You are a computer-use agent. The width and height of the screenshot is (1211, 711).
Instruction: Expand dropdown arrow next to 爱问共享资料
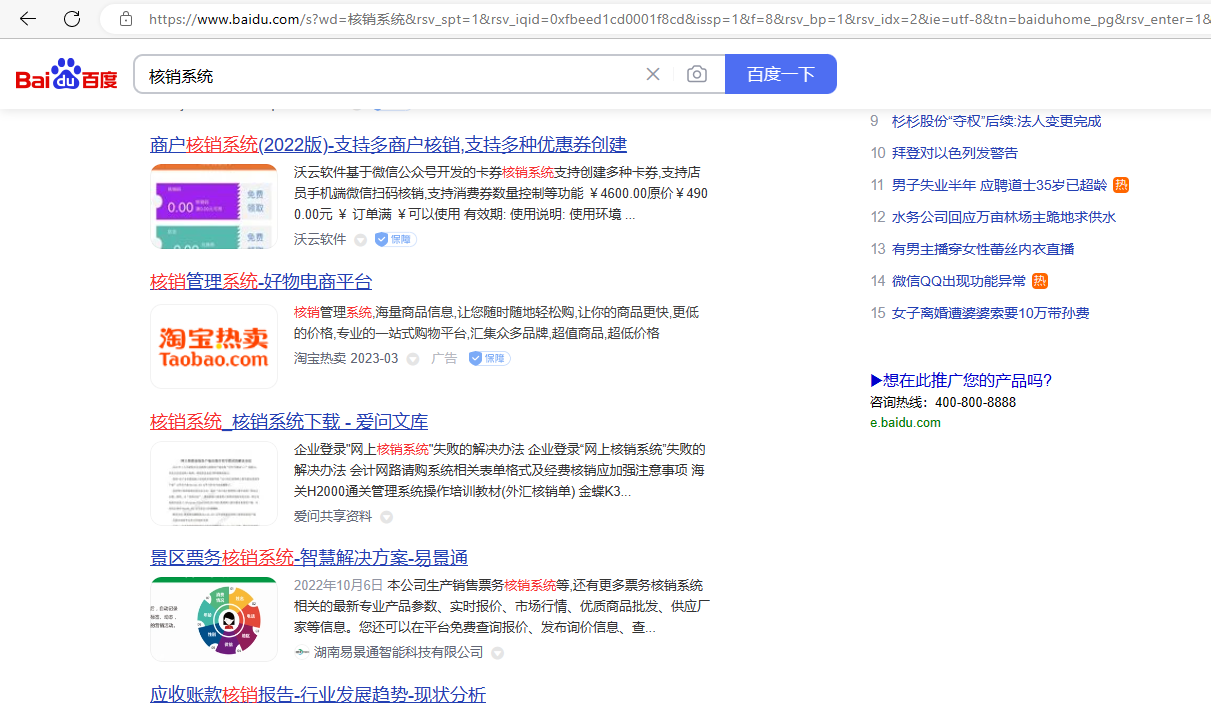click(x=386, y=517)
